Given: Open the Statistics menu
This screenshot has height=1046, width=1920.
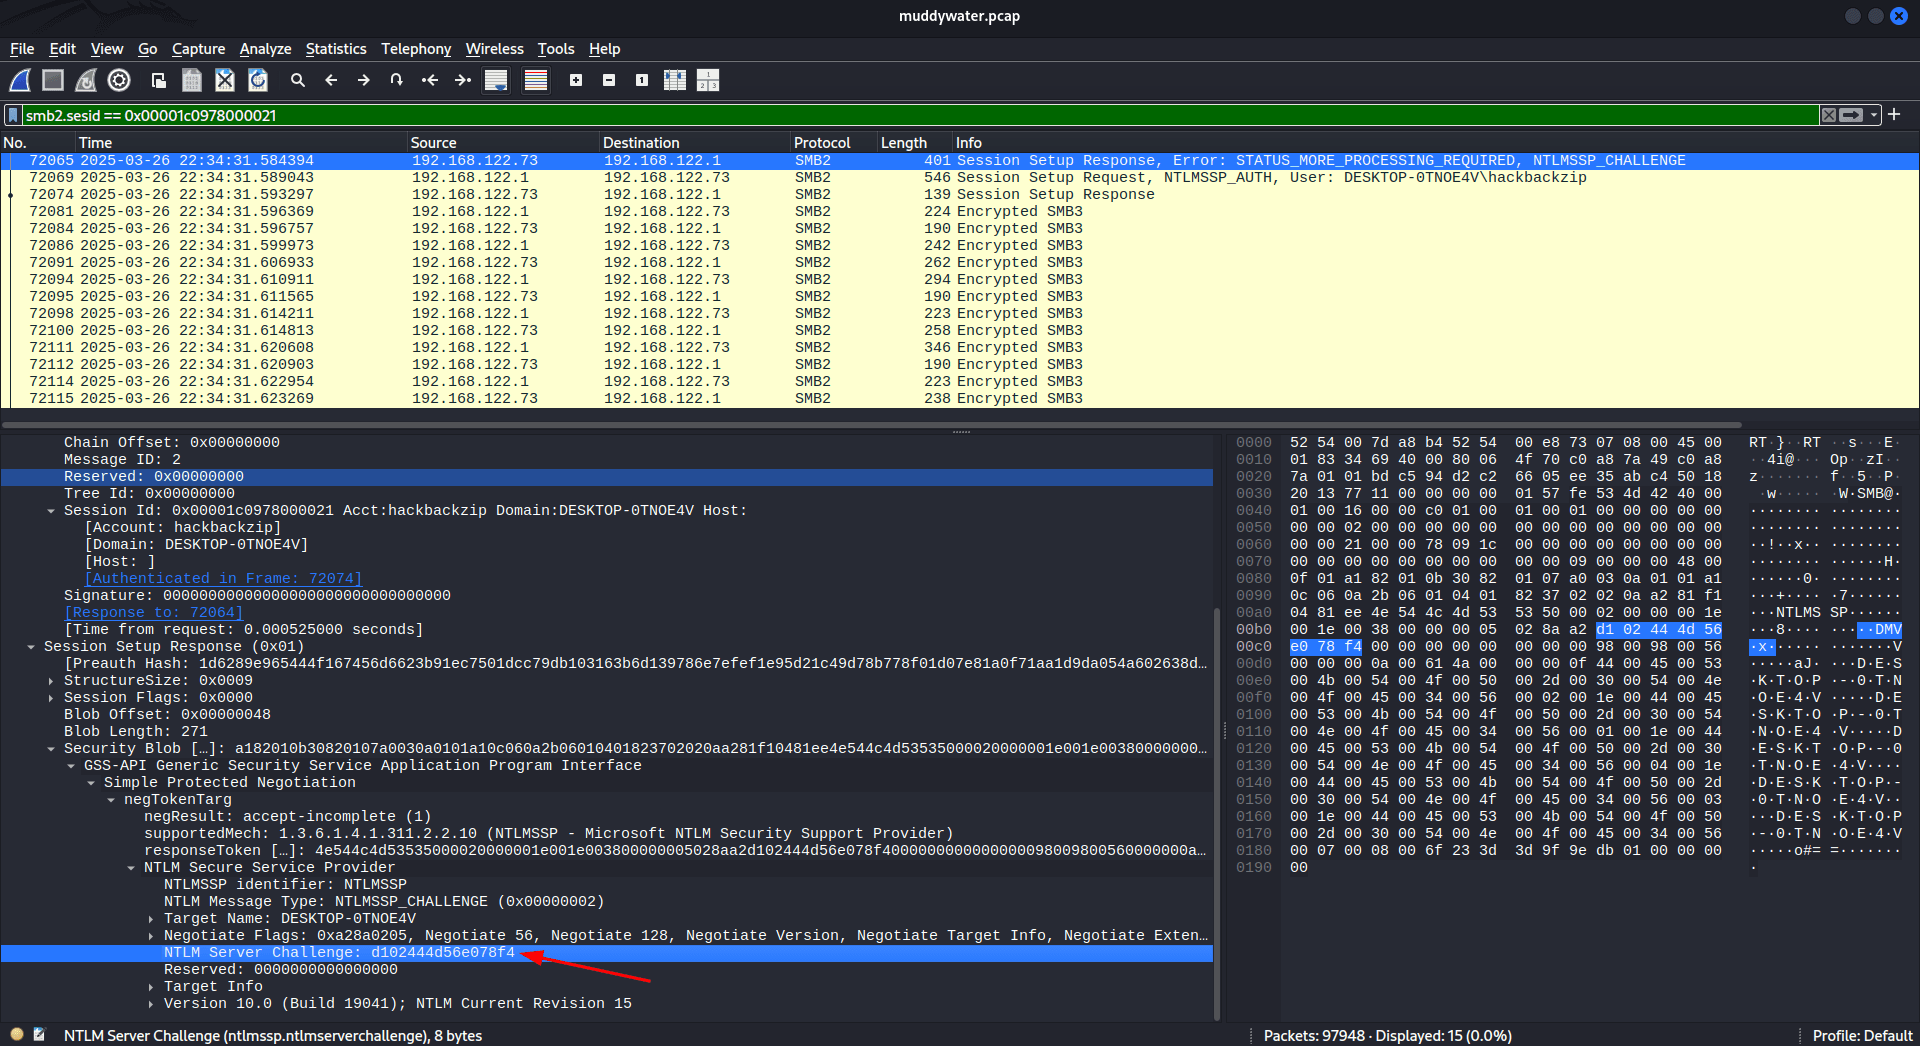Looking at the screenshot, I should (x=336, y=49).
